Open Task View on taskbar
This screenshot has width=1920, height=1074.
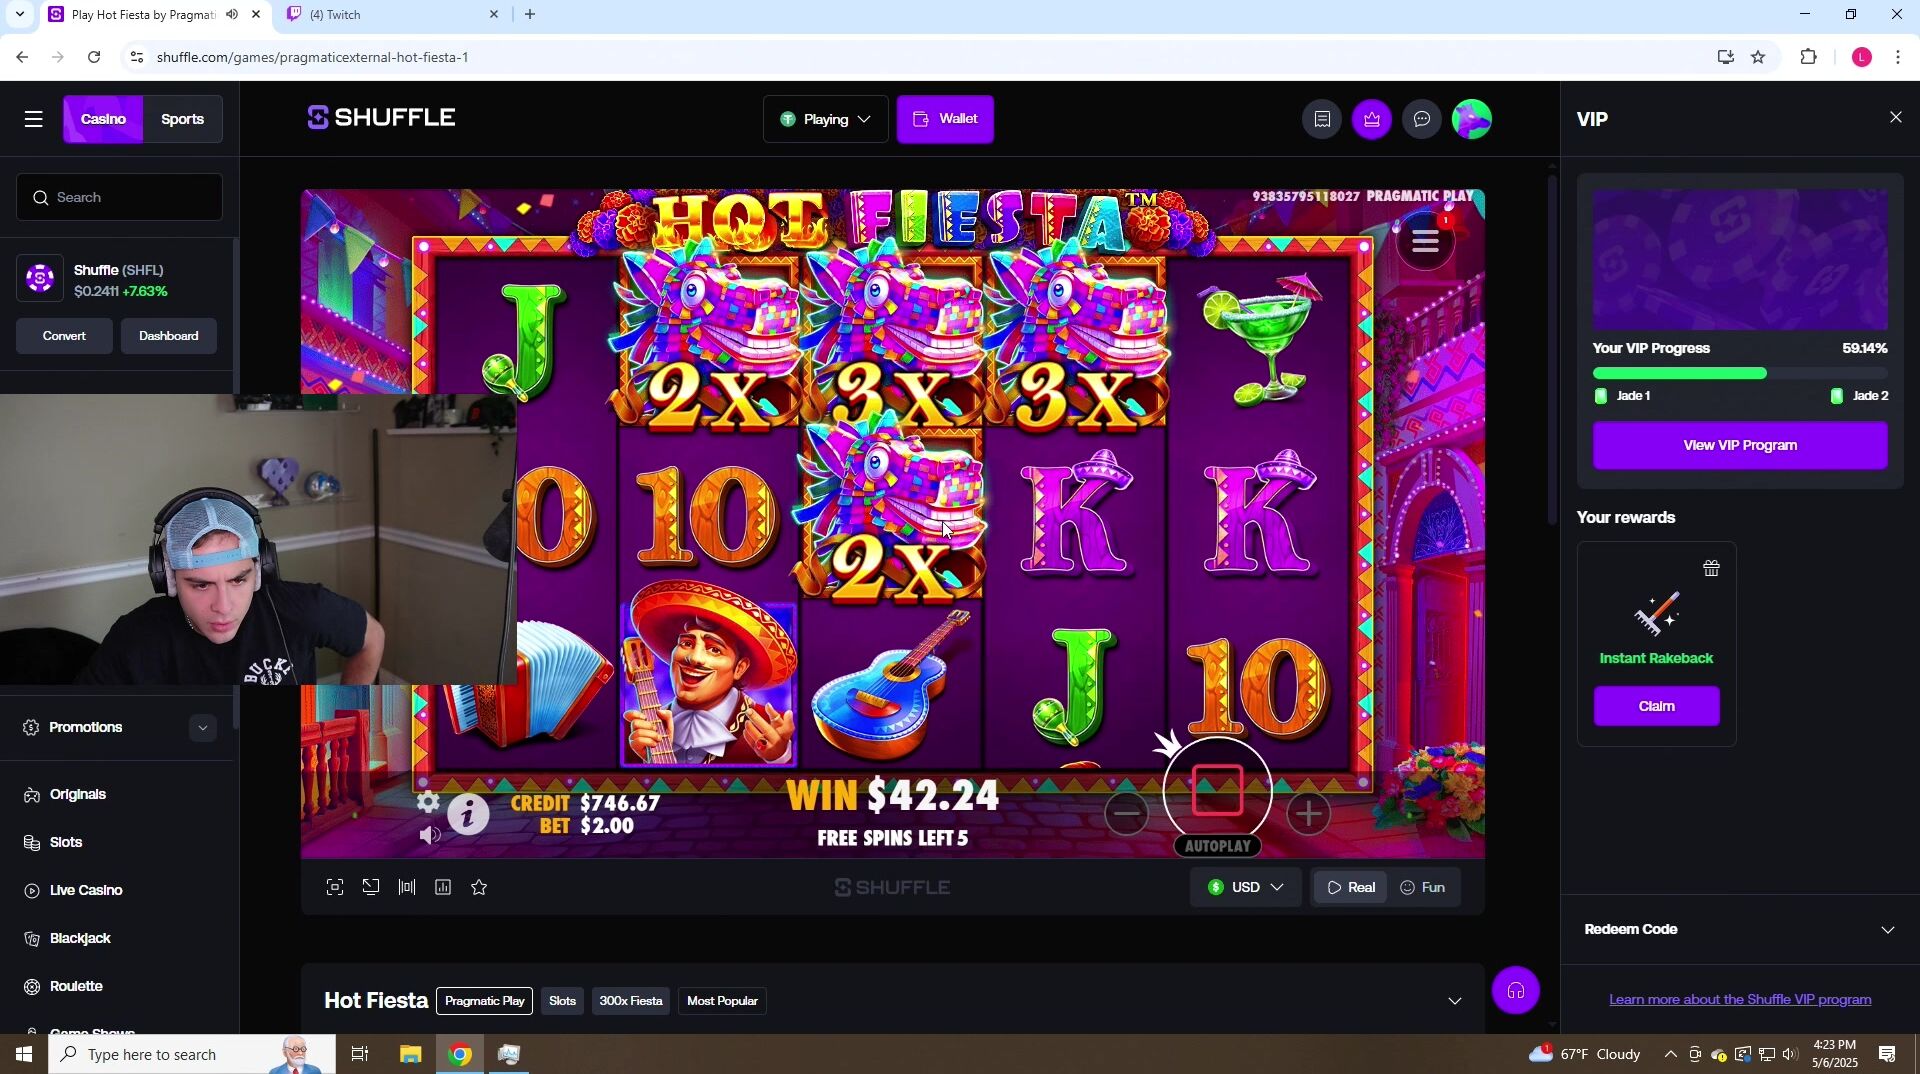click(x=360, y=1054)
